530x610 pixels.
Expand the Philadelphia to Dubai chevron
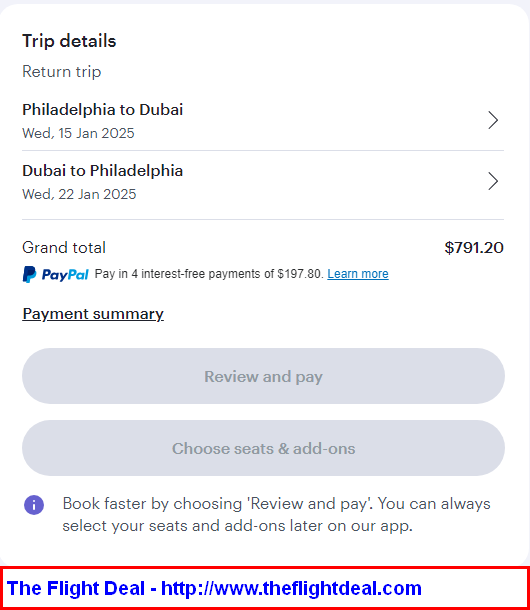[x=493, y=120]
